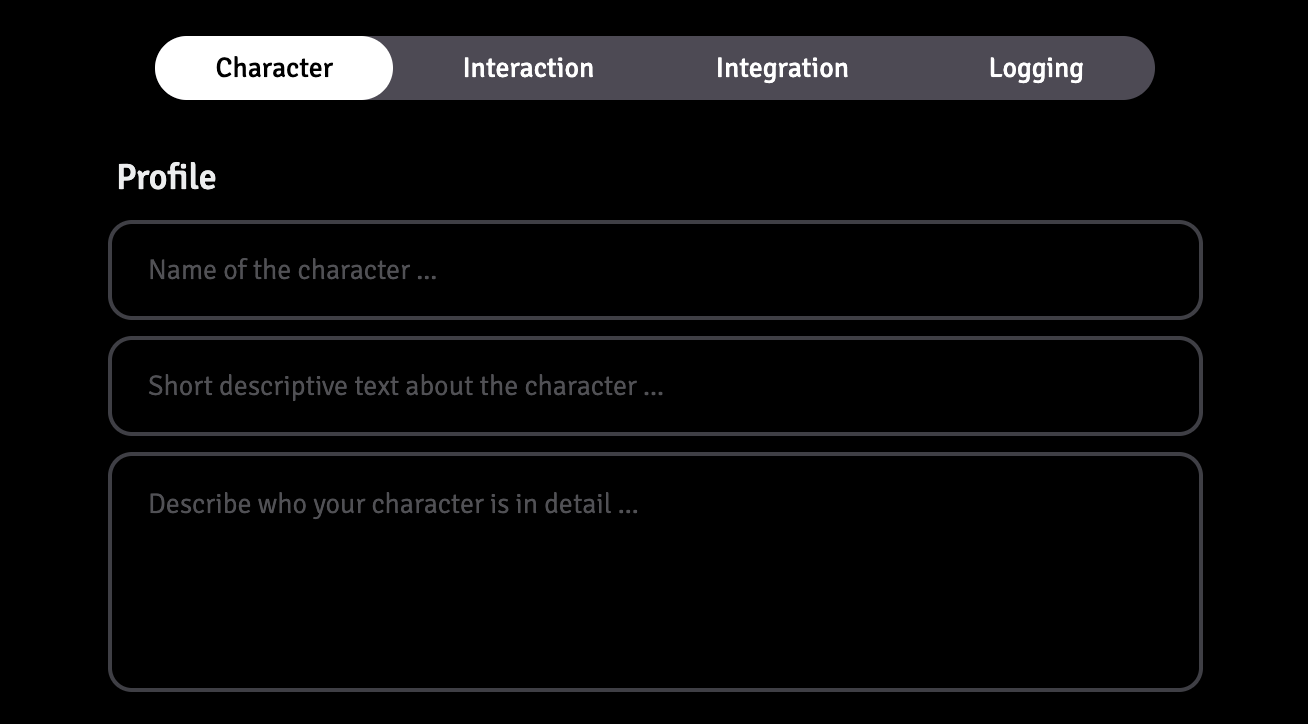Click the detailed character description textarea
The image size is (1308, 724).
pos(655,570)
